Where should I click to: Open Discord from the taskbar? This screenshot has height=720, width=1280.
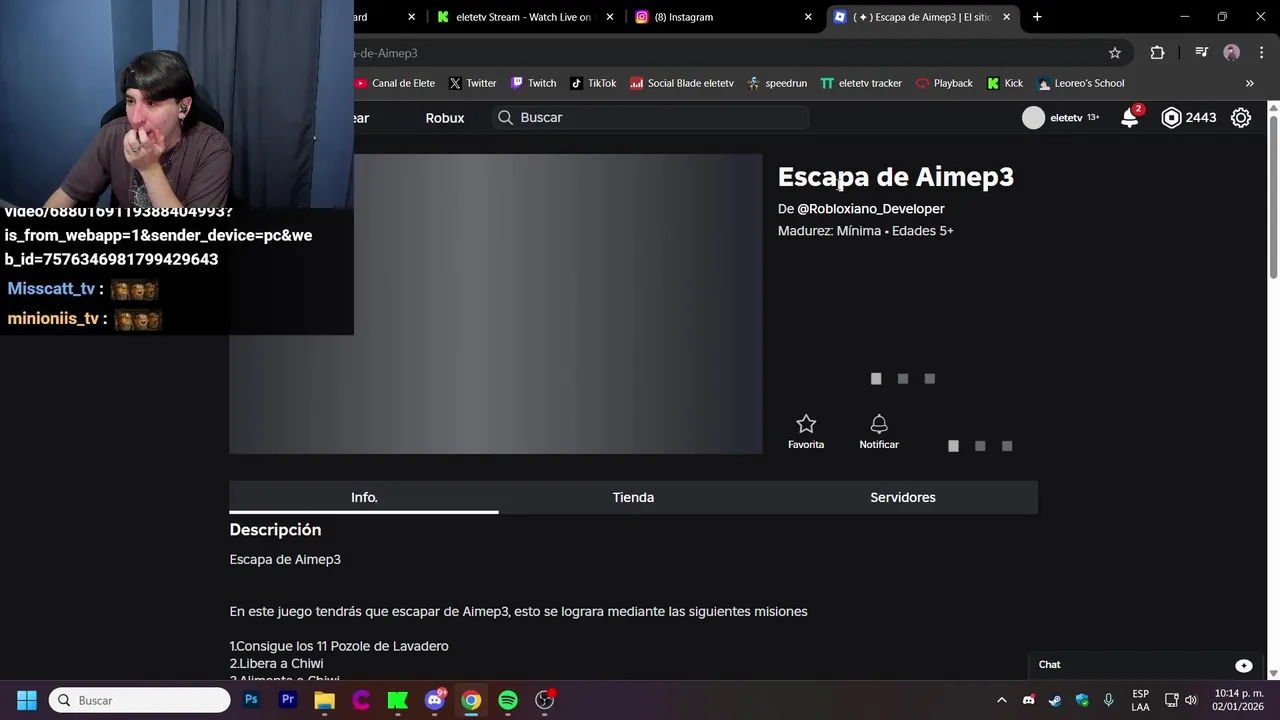[x=435, y=700]
